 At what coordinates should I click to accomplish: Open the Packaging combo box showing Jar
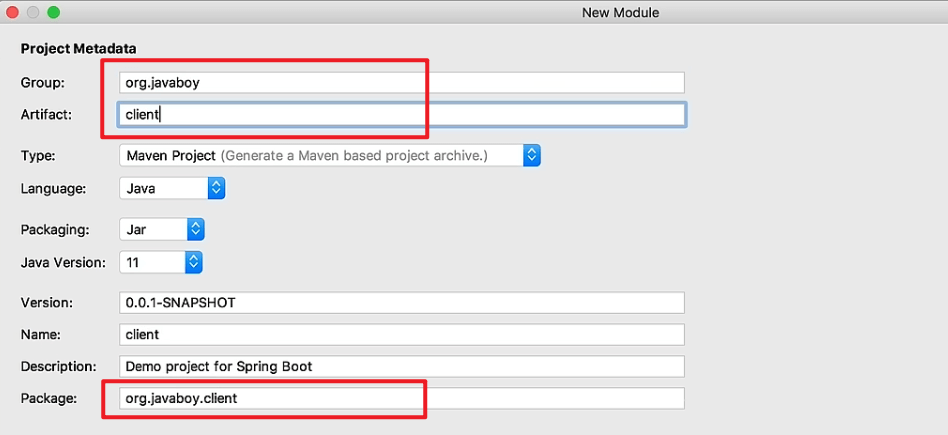click(162, 229)
